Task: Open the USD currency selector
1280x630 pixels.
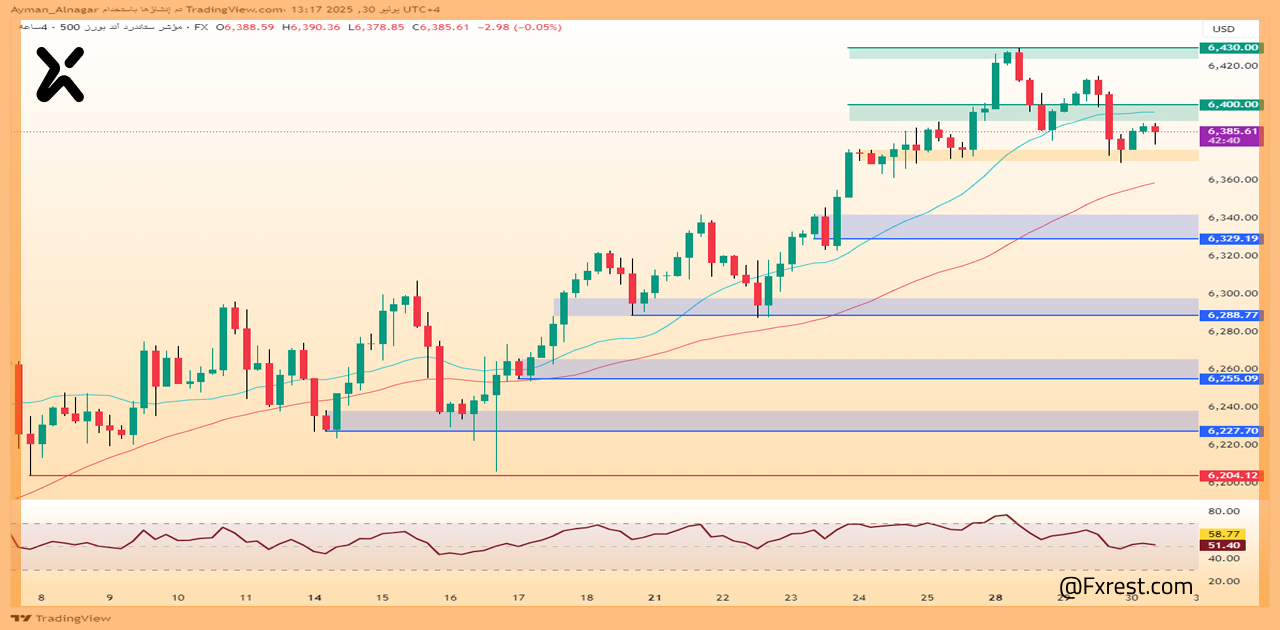Action: pos(1224,29)
